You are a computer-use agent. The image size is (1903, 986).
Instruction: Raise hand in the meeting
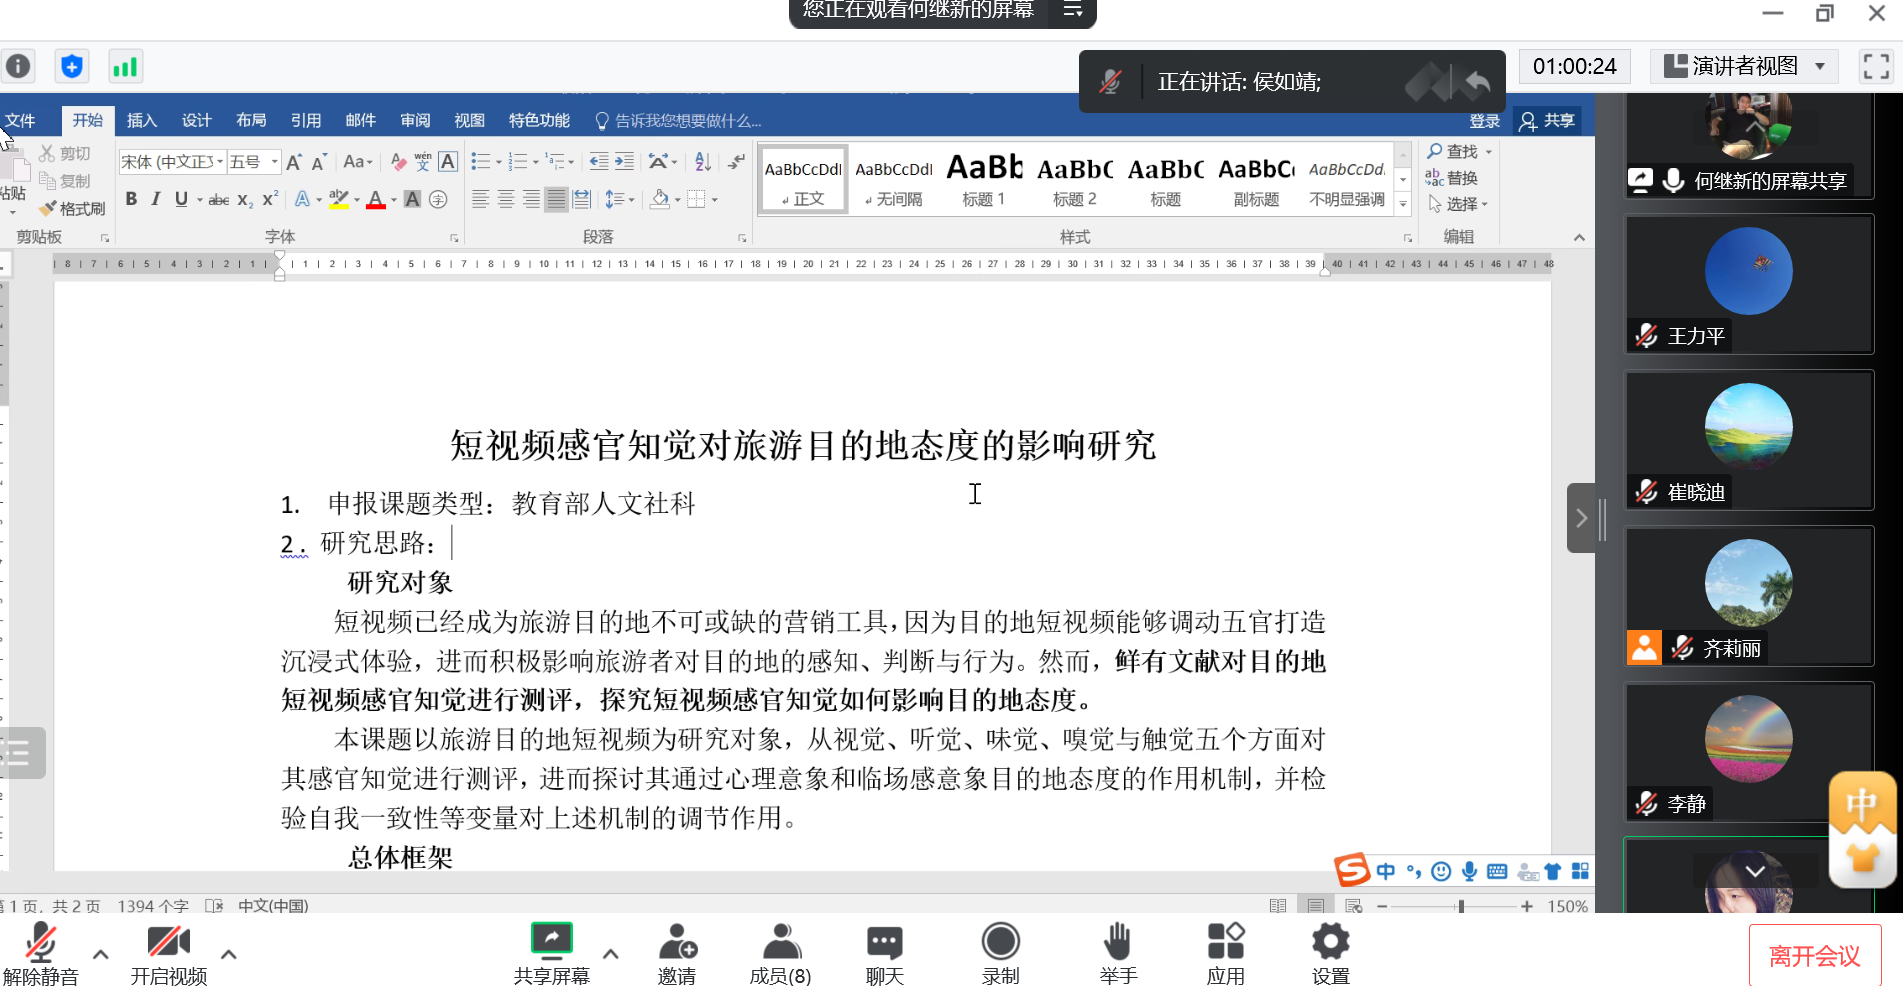1117,943
